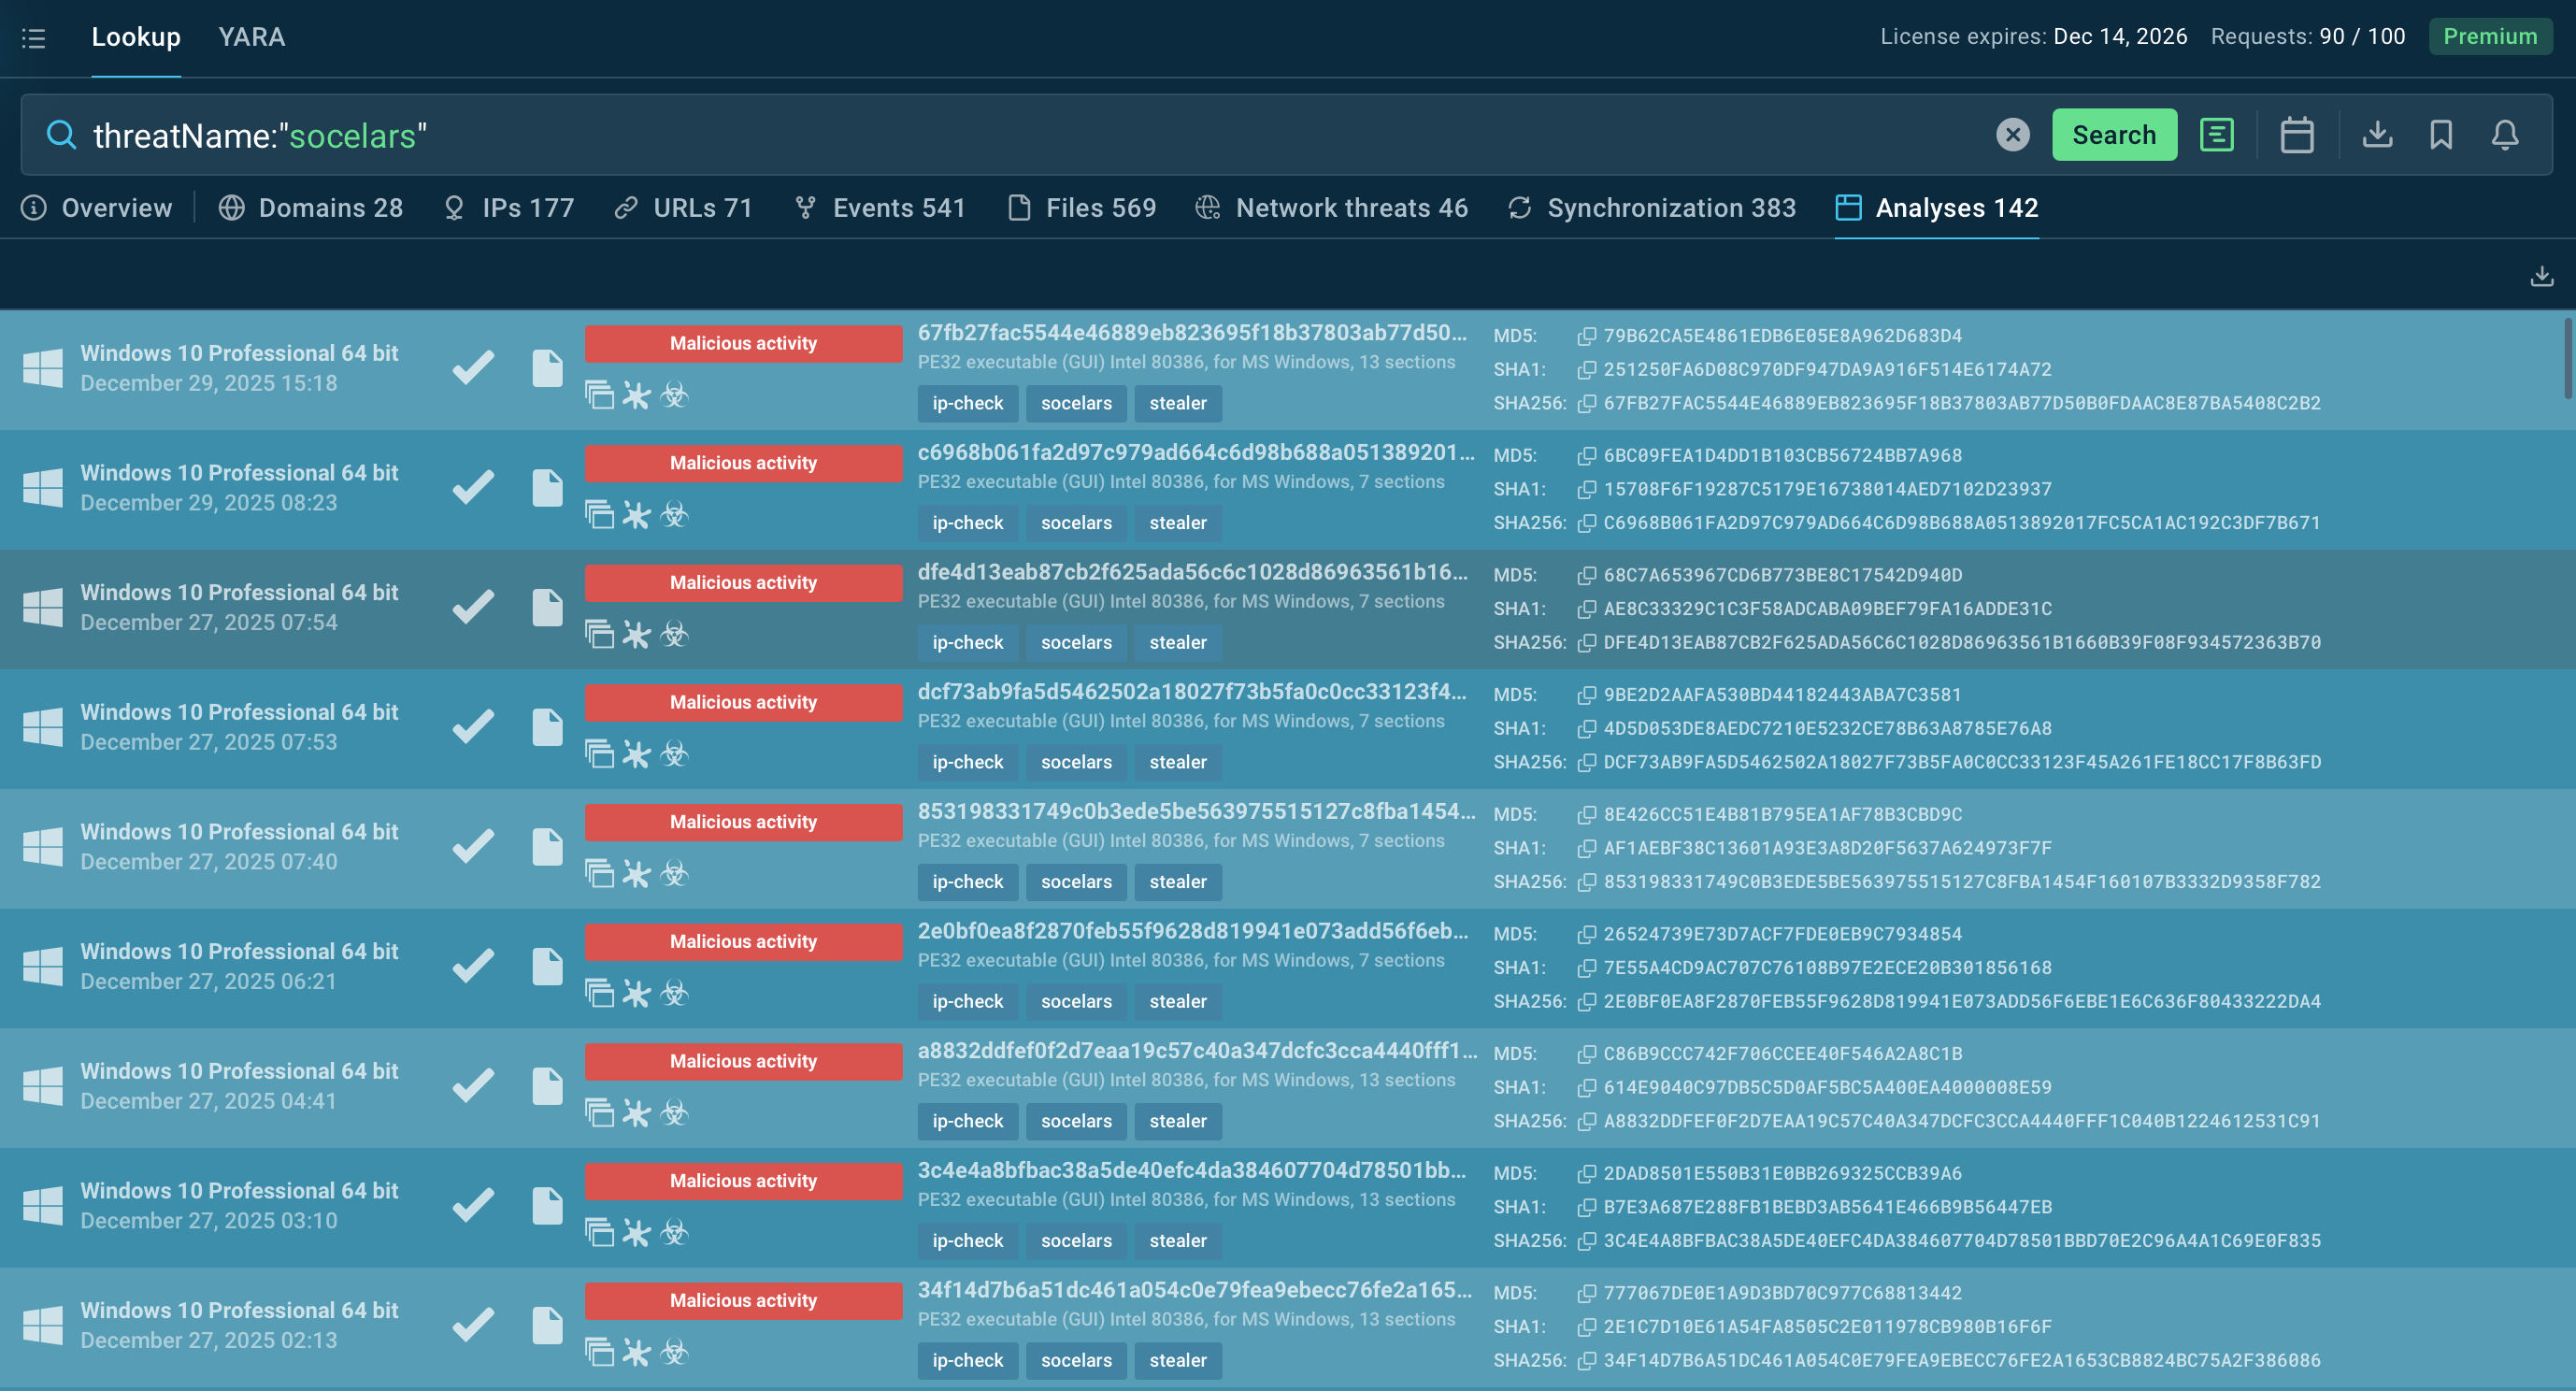Click the socelars tag on the first result

tap(1075, 403)
